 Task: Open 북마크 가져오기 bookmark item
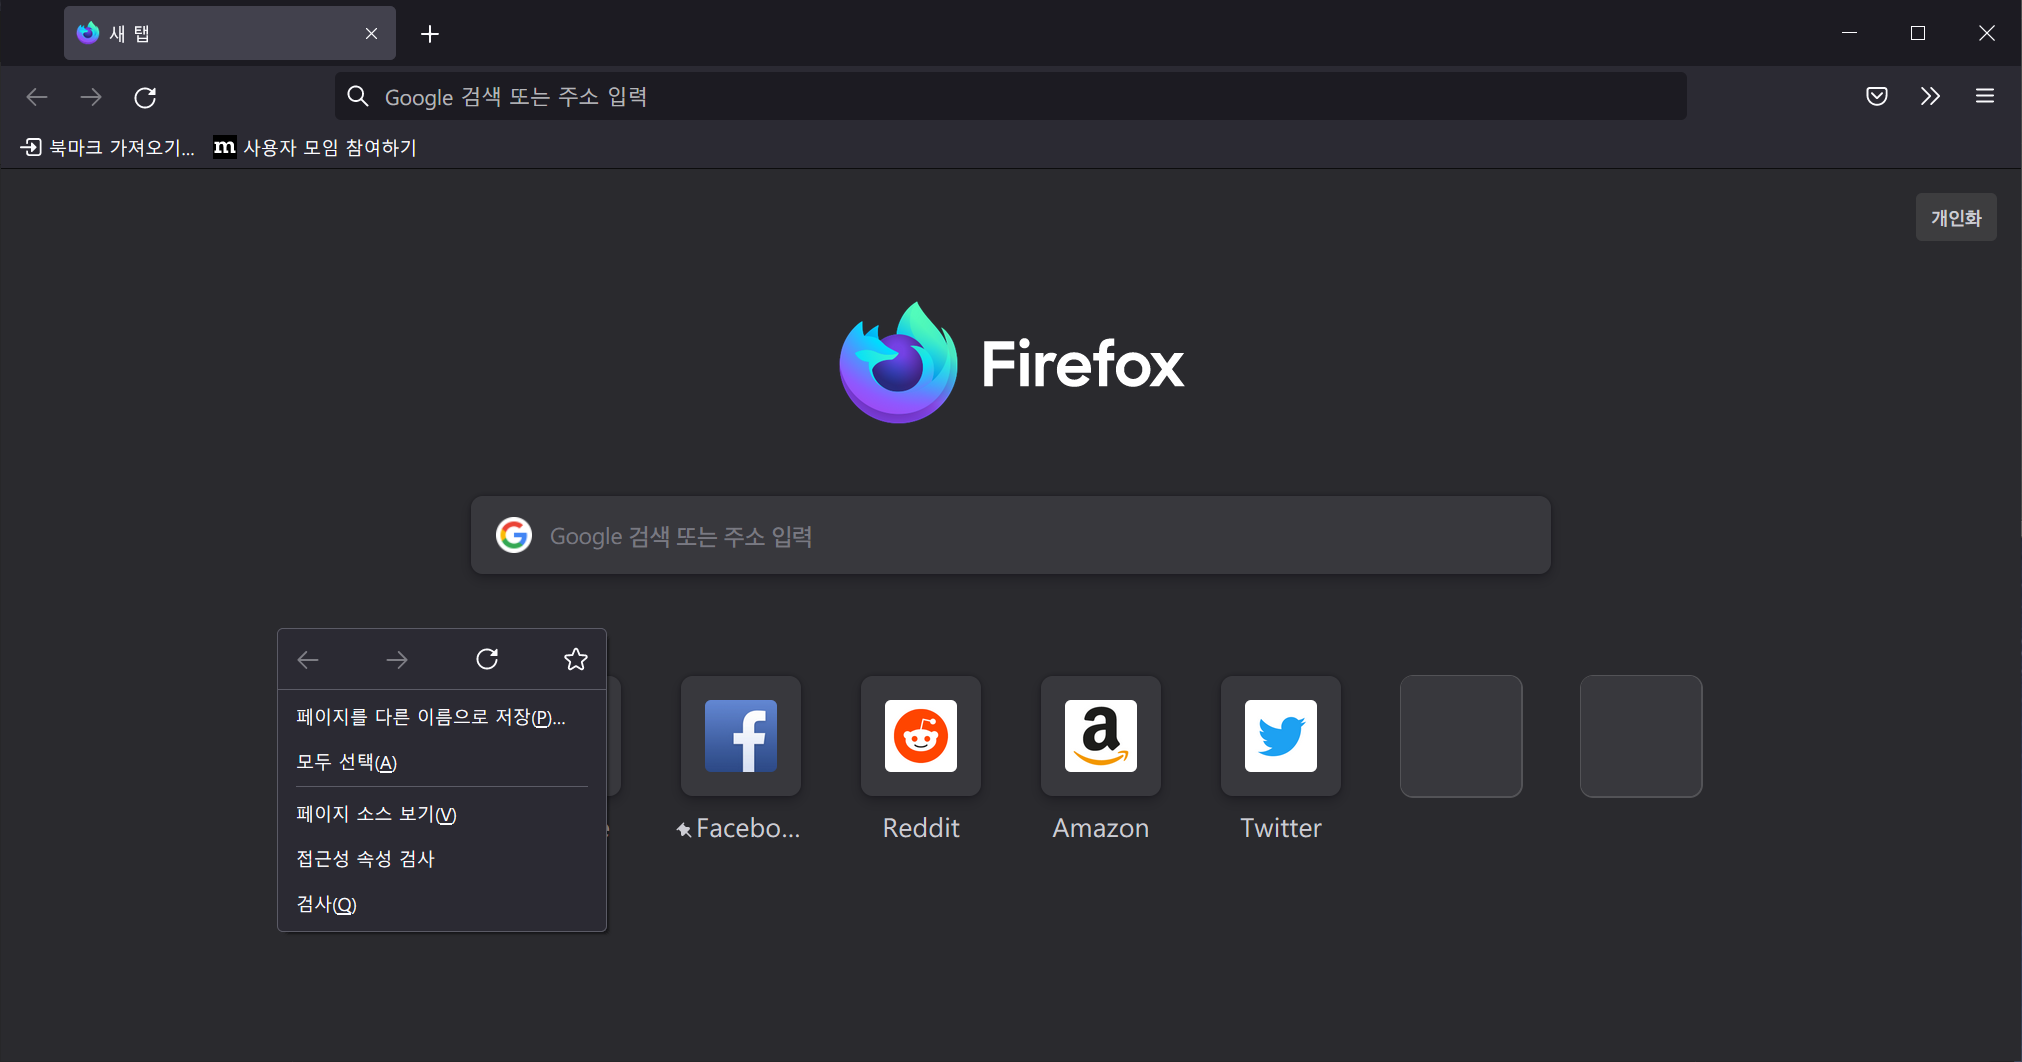click(x=107, y=147)
